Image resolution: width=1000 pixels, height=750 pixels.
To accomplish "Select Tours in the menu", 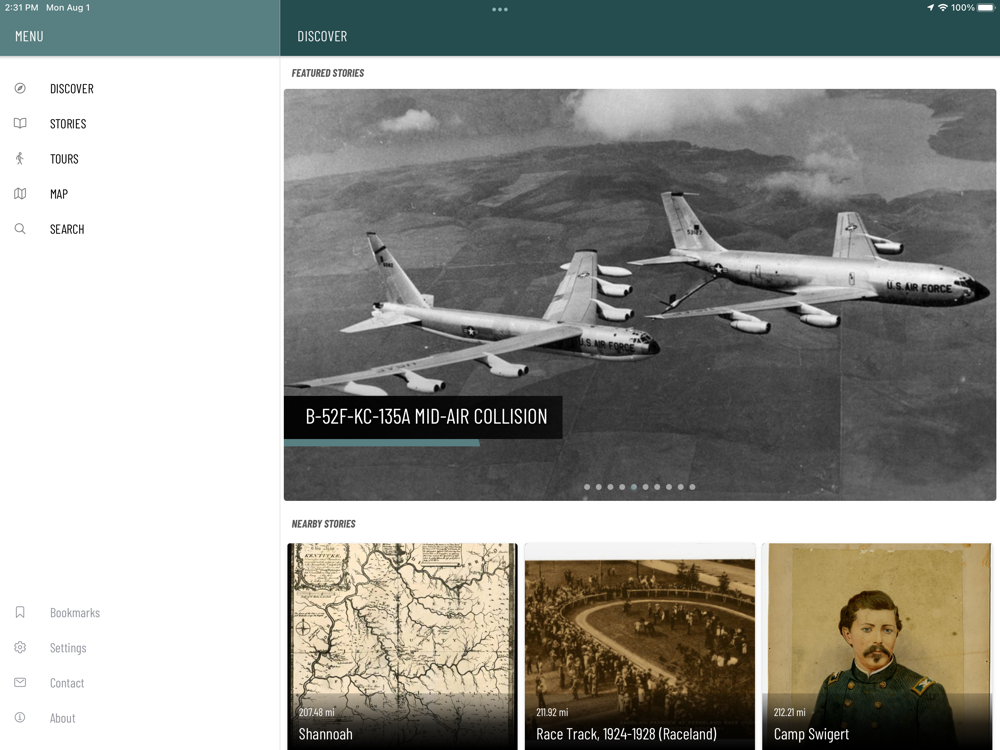I will pyautogui.click(x=64, y=159).
